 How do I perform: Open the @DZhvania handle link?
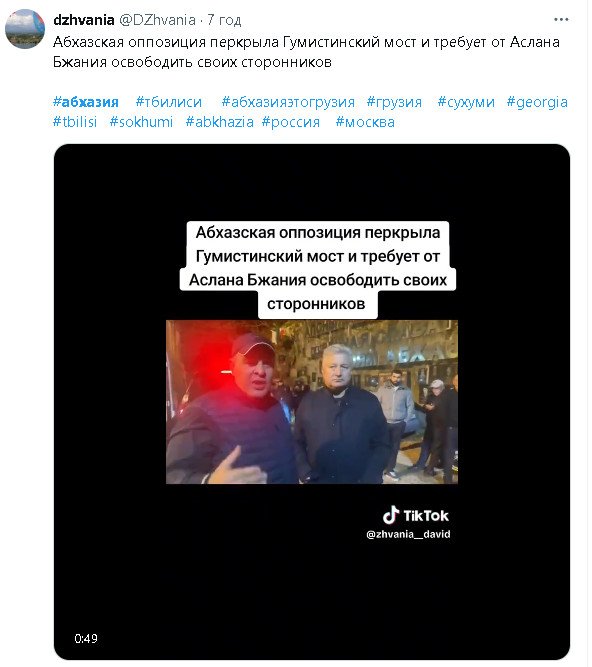157,20
